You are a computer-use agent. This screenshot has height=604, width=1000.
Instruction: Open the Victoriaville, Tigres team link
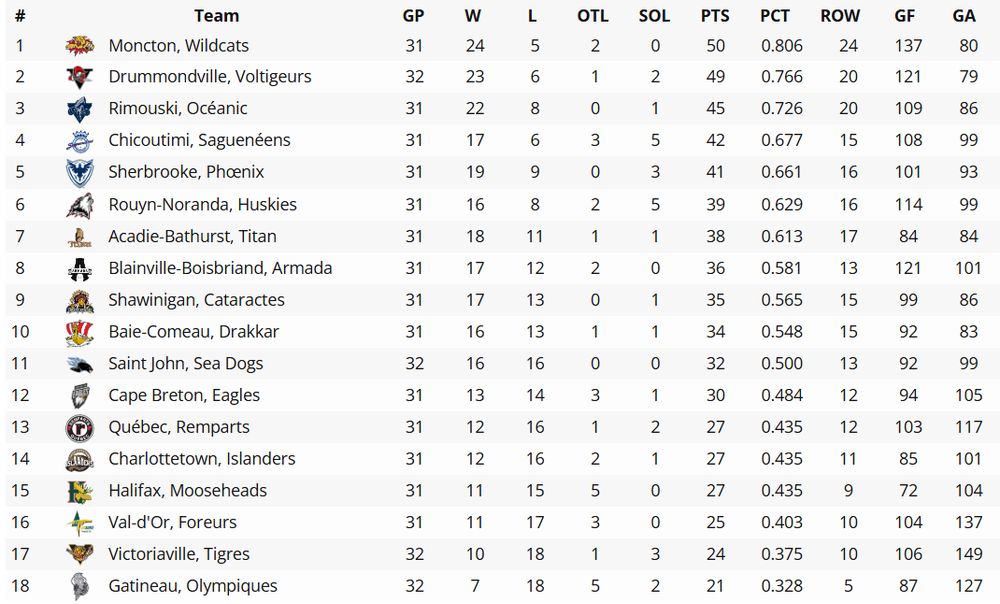click(x=179, y=554)
